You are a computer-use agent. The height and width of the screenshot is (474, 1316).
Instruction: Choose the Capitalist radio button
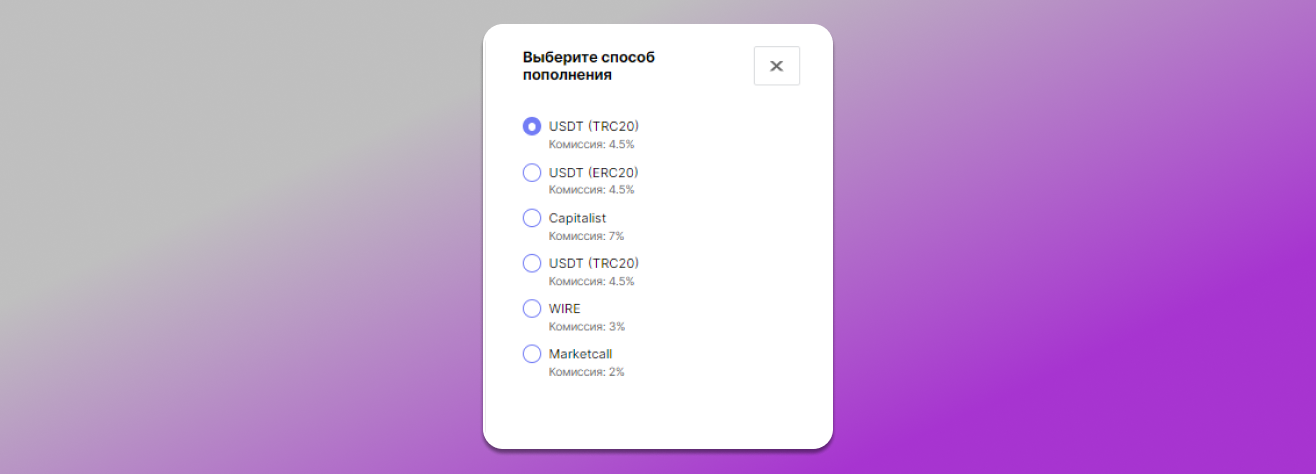click(x=532, y=218)
